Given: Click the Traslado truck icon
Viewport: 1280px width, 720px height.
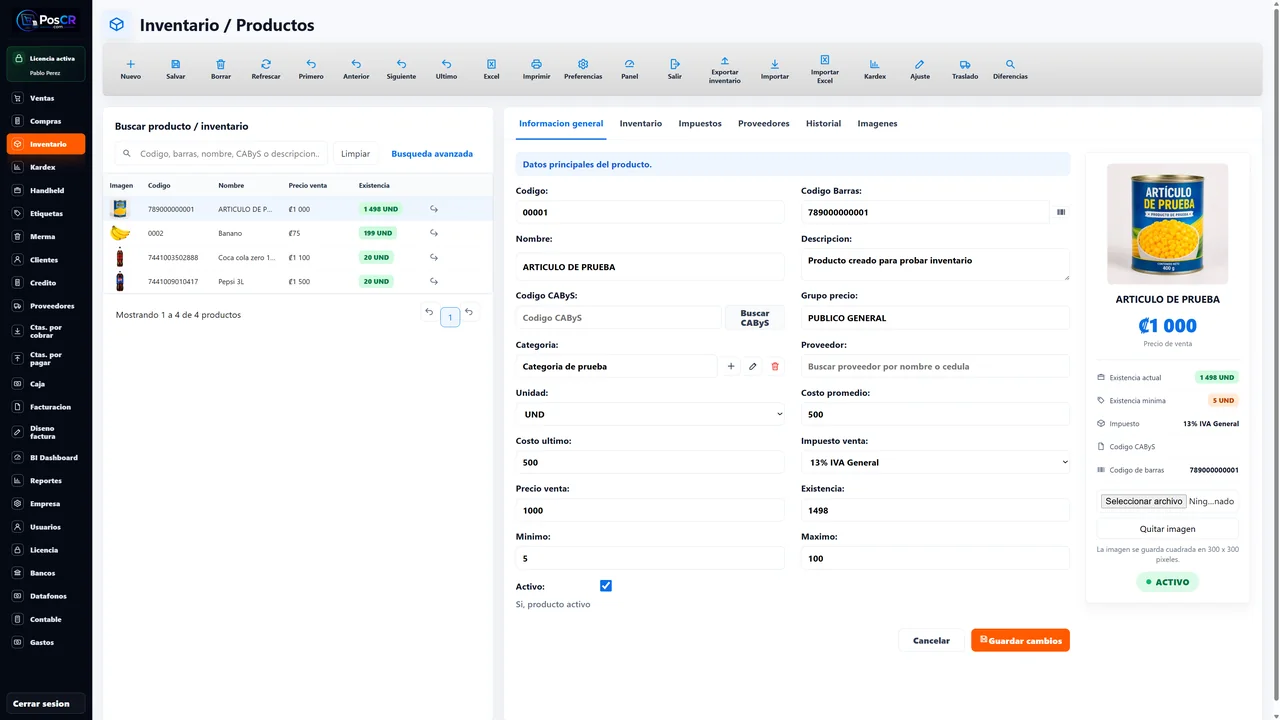Looking at the screenshot, I should (965, 64).
